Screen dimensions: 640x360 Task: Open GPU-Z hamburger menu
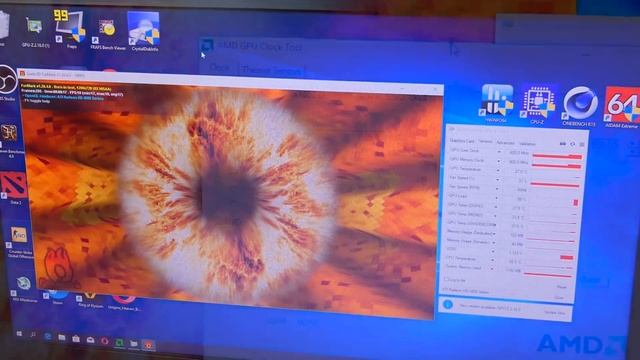[x=582, y=144]
